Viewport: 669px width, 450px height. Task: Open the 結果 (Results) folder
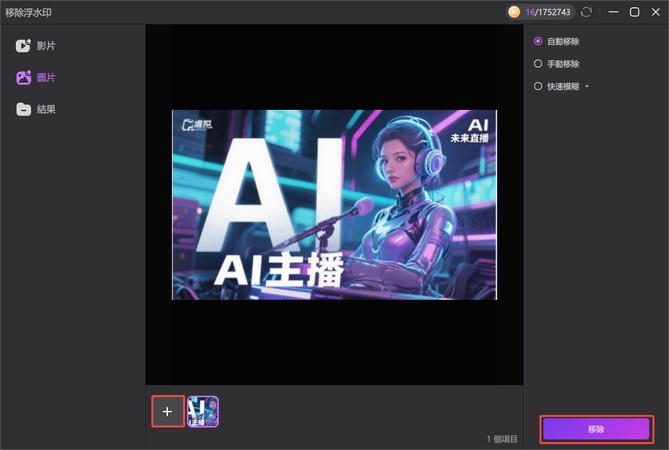[45, 109]
